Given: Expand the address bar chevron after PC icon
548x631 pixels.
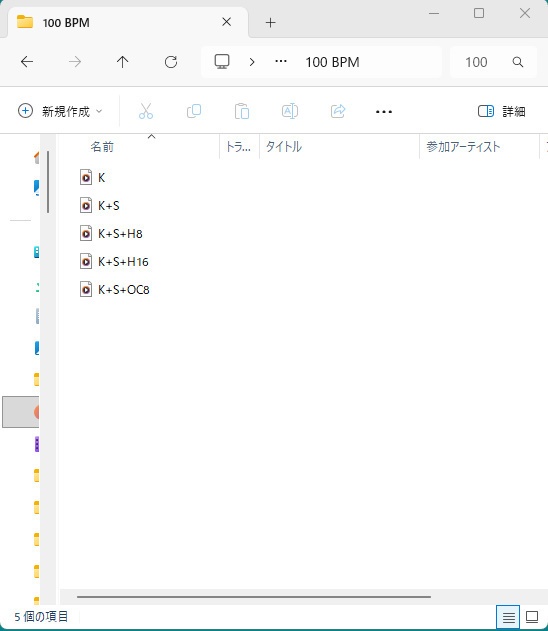Looking at the screenshot, I should pyautogui.click(x=252, y=62).
